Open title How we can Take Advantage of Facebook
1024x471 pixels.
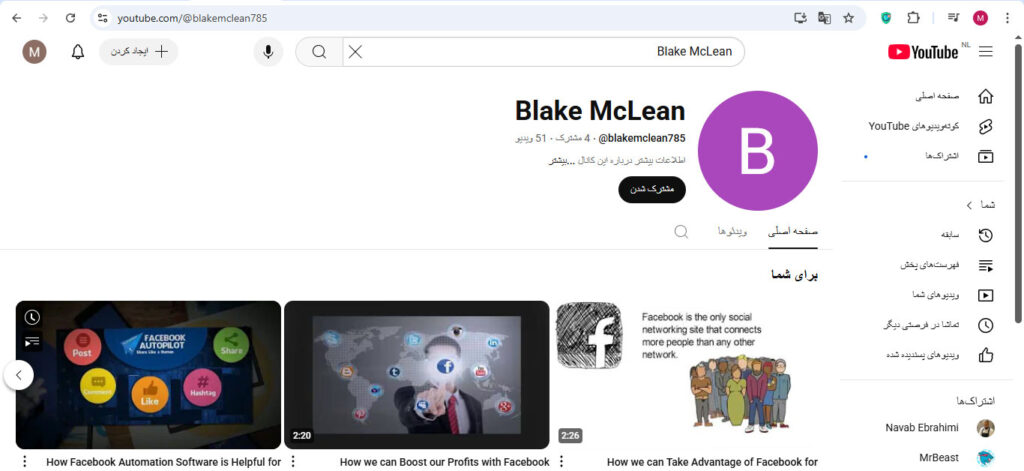(712, 462)
